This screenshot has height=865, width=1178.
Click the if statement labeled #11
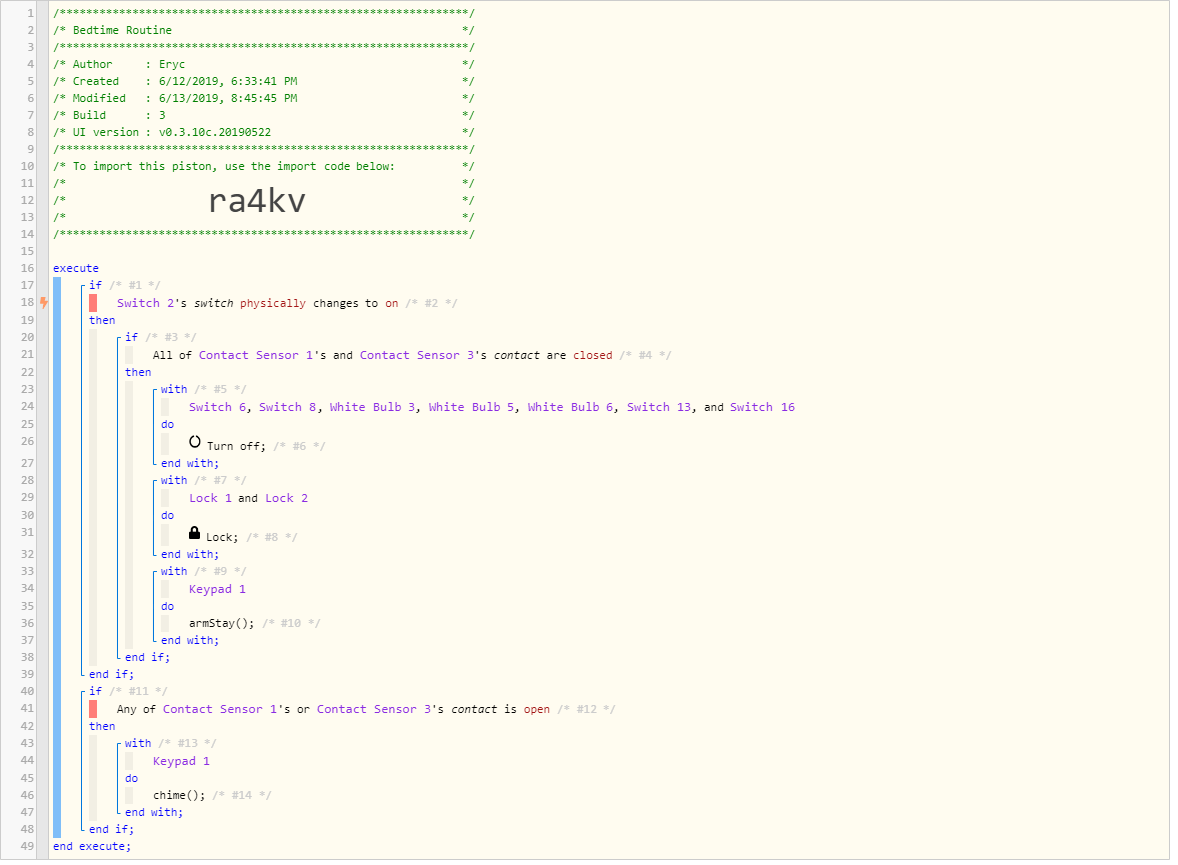click(95, 691)
